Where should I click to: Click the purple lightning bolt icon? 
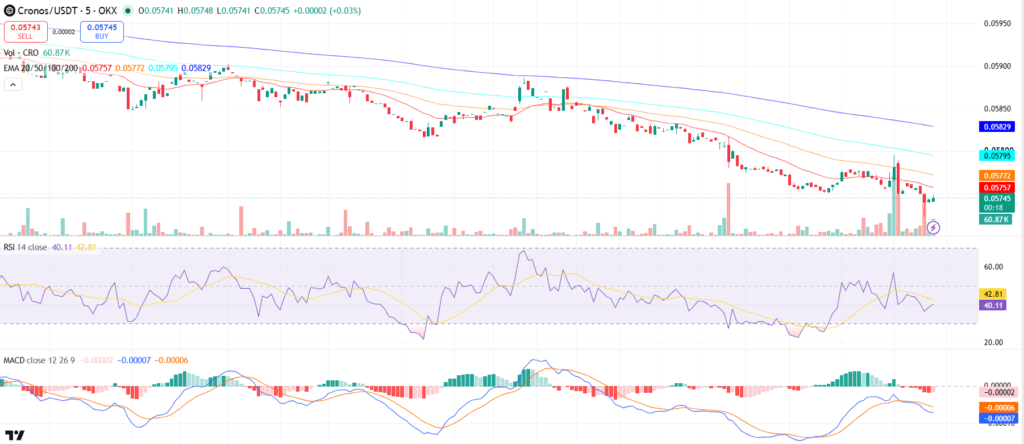[x=934, y=227]
